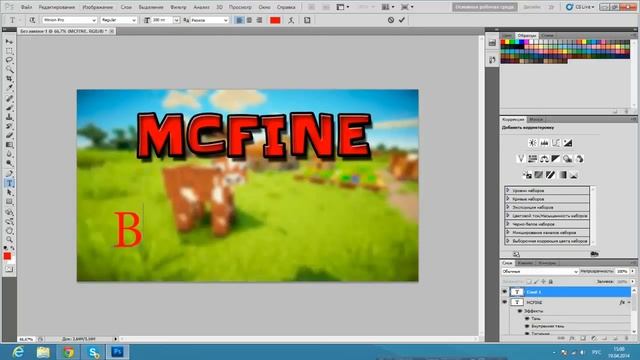Select the Brush tool
The height and width of the screenshot is (360, 640).
[9, 108]
